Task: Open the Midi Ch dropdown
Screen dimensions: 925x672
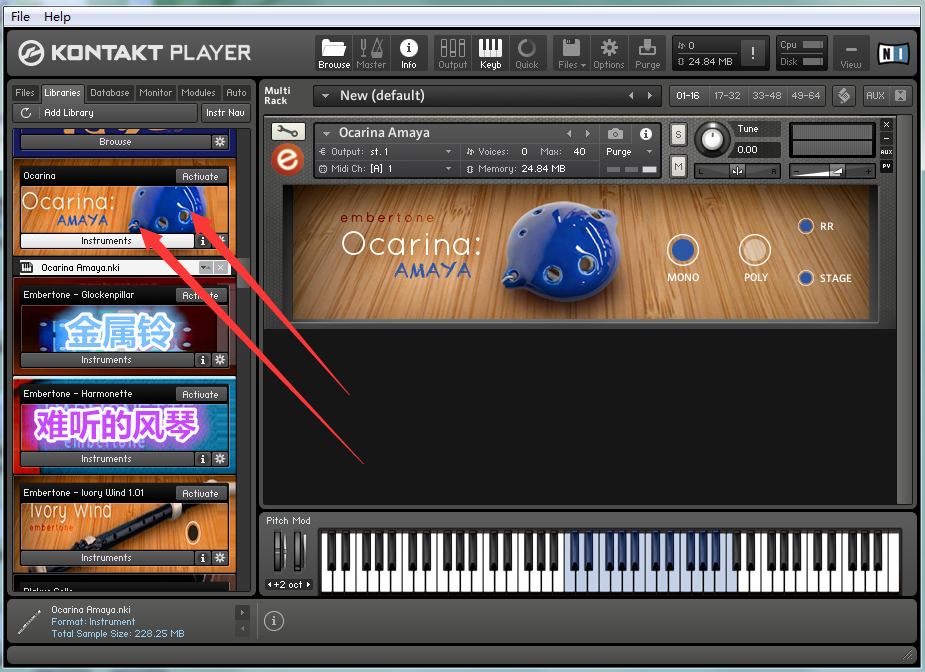Action: (x=448, y=169)
